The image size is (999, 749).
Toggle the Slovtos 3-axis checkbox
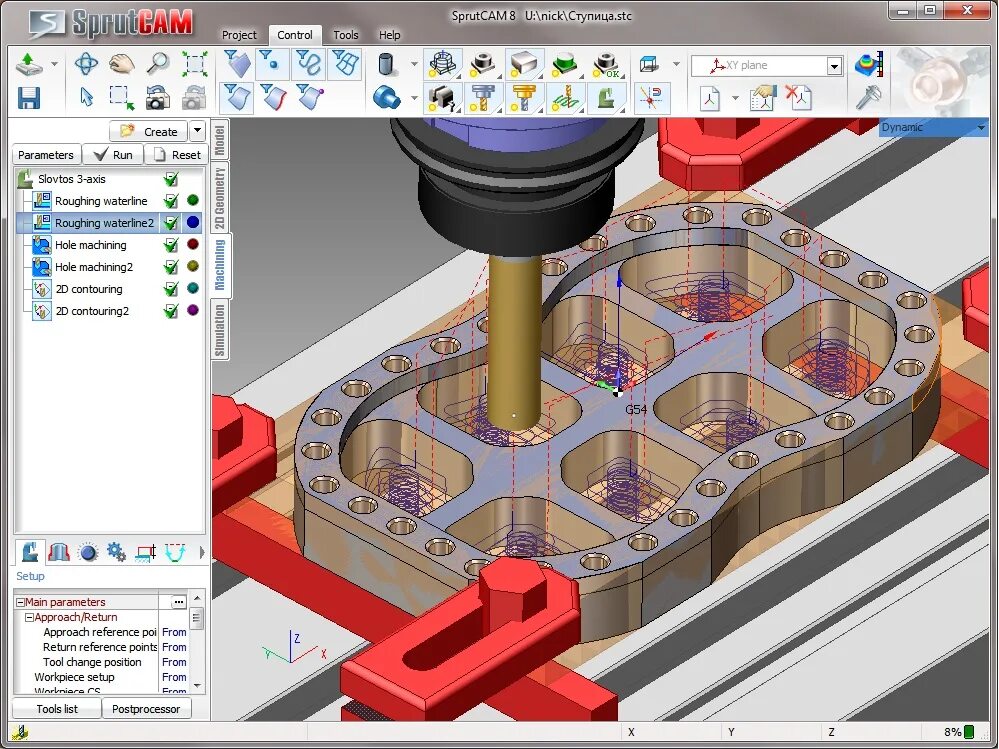[171, 179]
